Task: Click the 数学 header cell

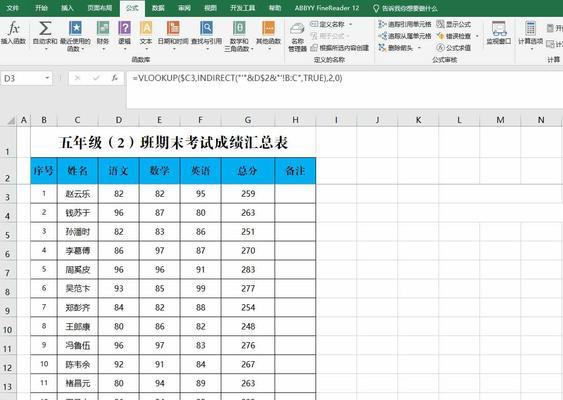Action: [x=160, y=171]
